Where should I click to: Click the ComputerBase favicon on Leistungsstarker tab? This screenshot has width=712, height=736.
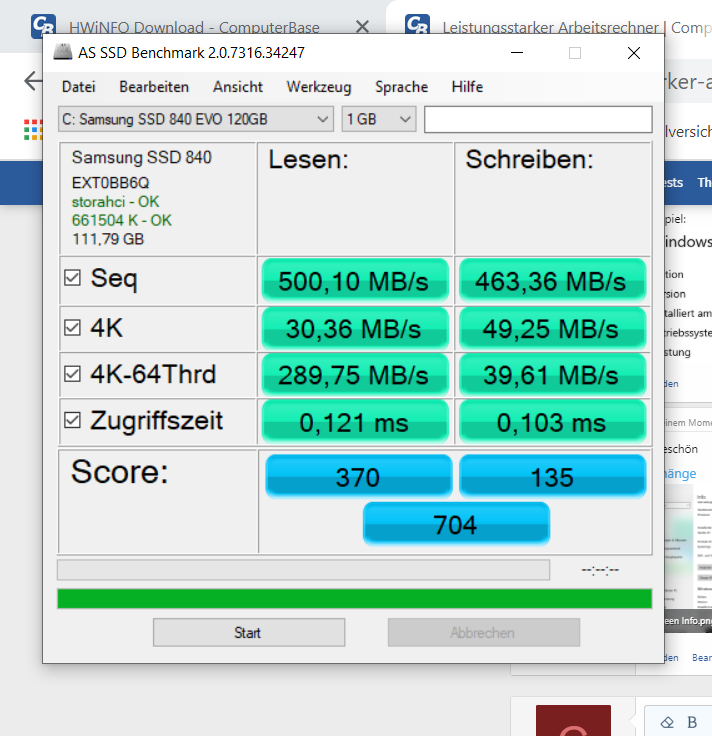click(417, 24)
